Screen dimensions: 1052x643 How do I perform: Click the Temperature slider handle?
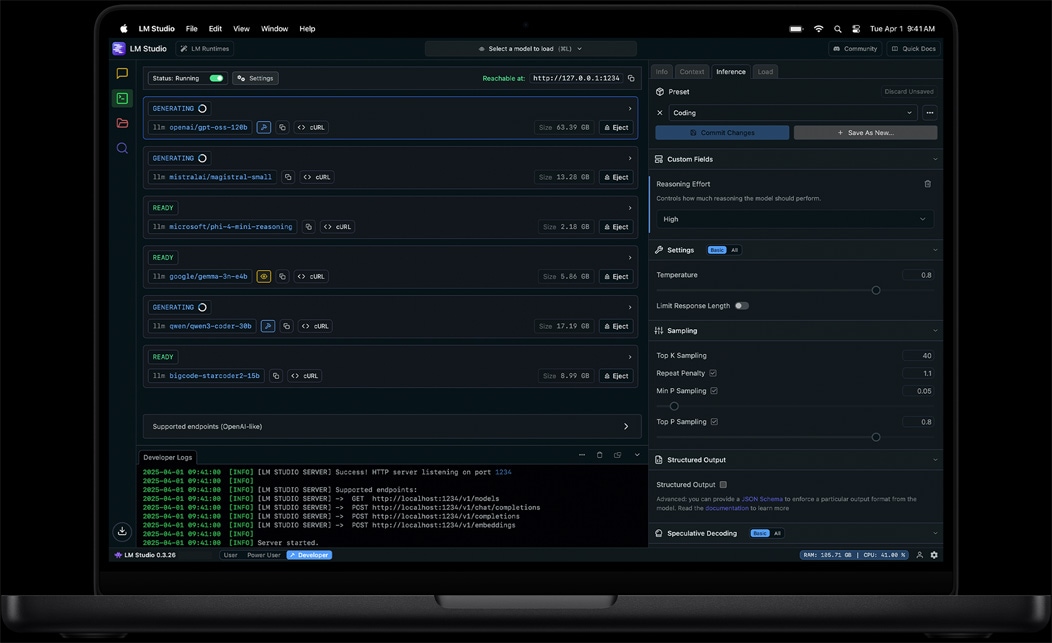[x=876, y=290]
